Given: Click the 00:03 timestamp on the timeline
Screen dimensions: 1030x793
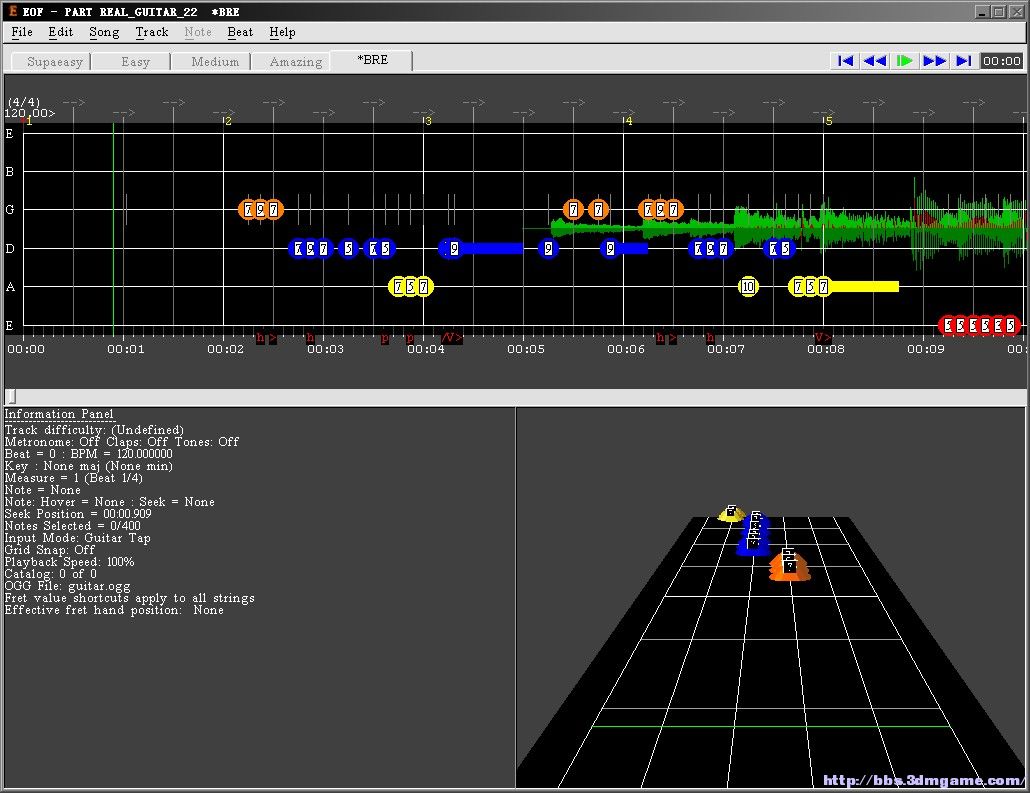Looking at the screenshot, I should (x=325, y=349).
